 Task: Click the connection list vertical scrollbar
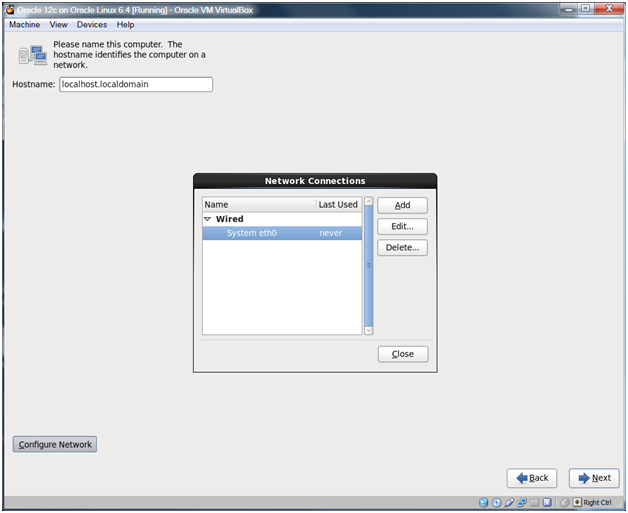(x=368, y=266)
